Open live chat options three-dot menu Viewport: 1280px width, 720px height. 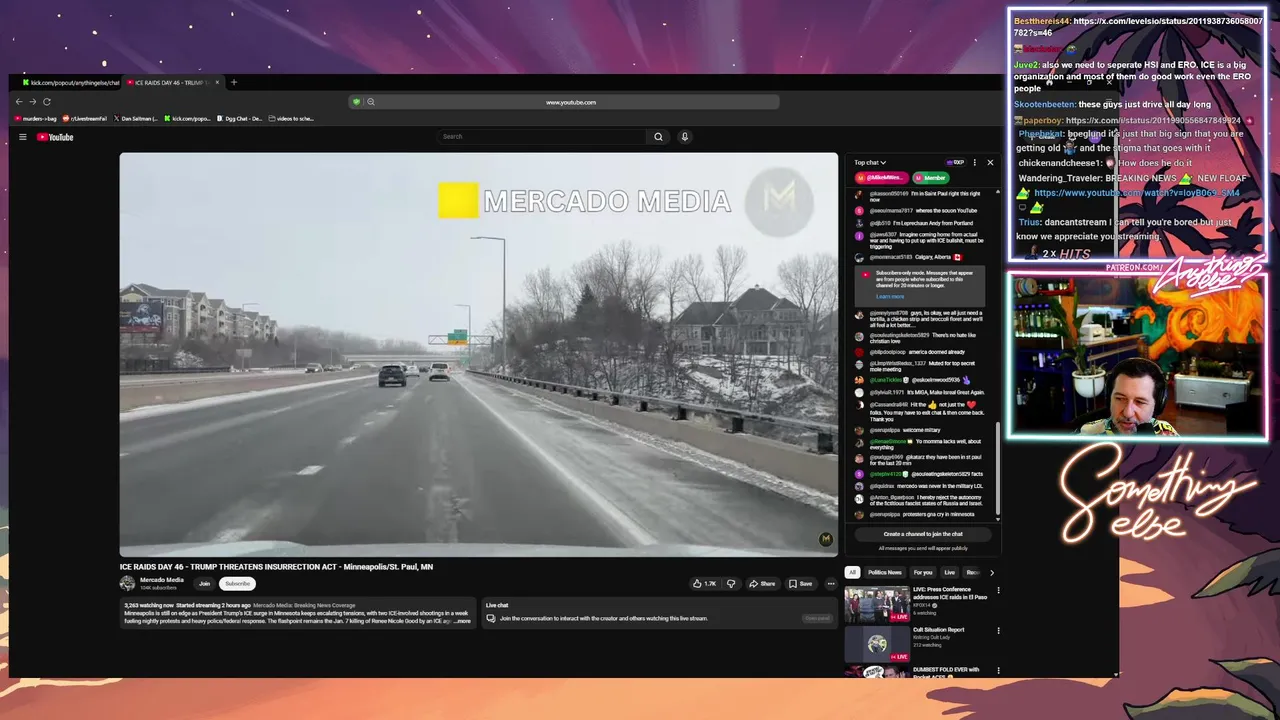point(975,162)
